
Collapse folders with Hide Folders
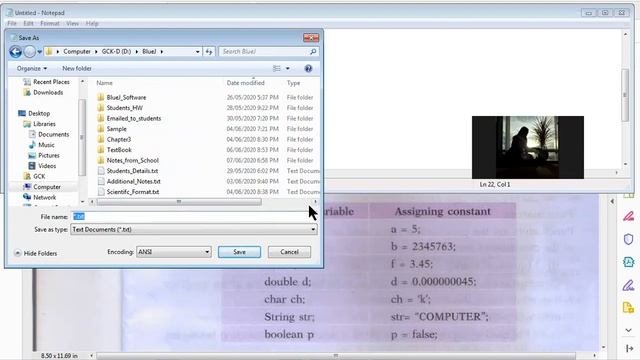[x=36, y=253]
